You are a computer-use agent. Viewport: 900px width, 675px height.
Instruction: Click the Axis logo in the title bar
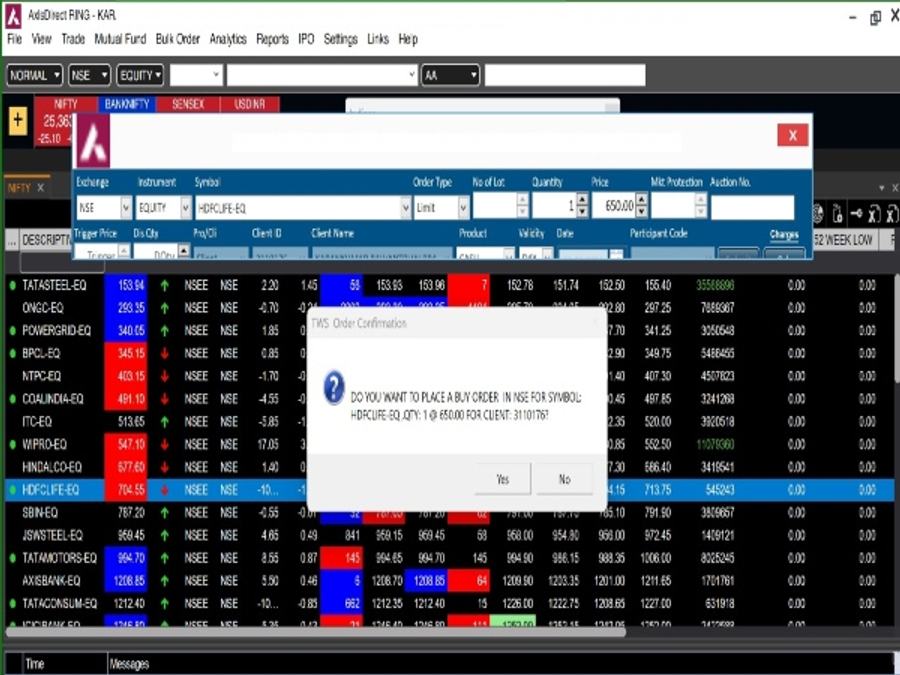pos(13,16)
